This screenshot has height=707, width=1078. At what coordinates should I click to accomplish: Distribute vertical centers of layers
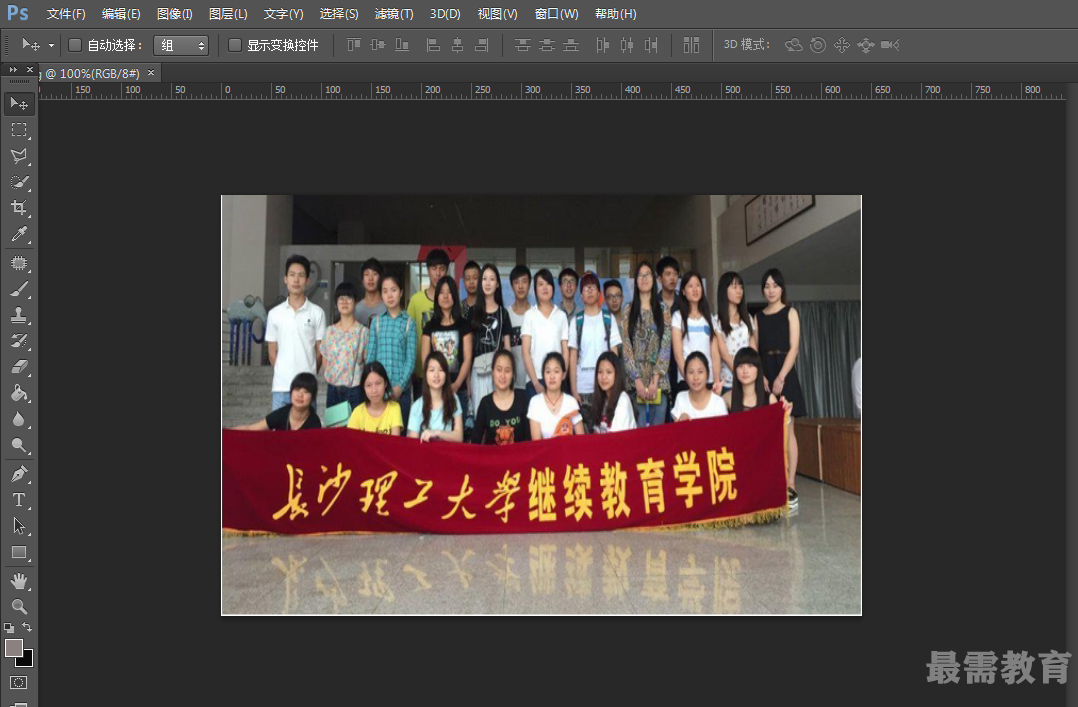(547, 45)
